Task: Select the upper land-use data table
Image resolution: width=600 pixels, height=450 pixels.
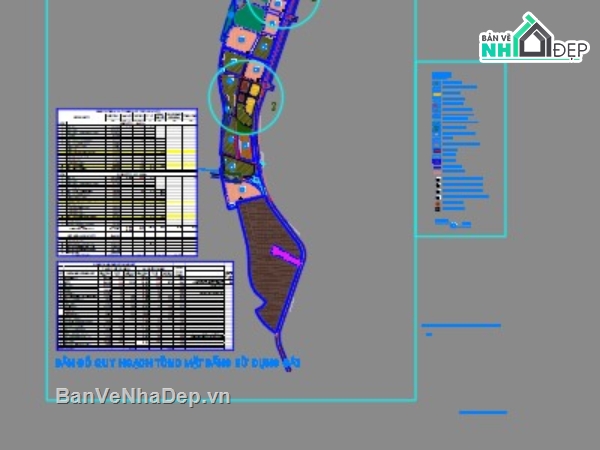Action: [127, 182]
